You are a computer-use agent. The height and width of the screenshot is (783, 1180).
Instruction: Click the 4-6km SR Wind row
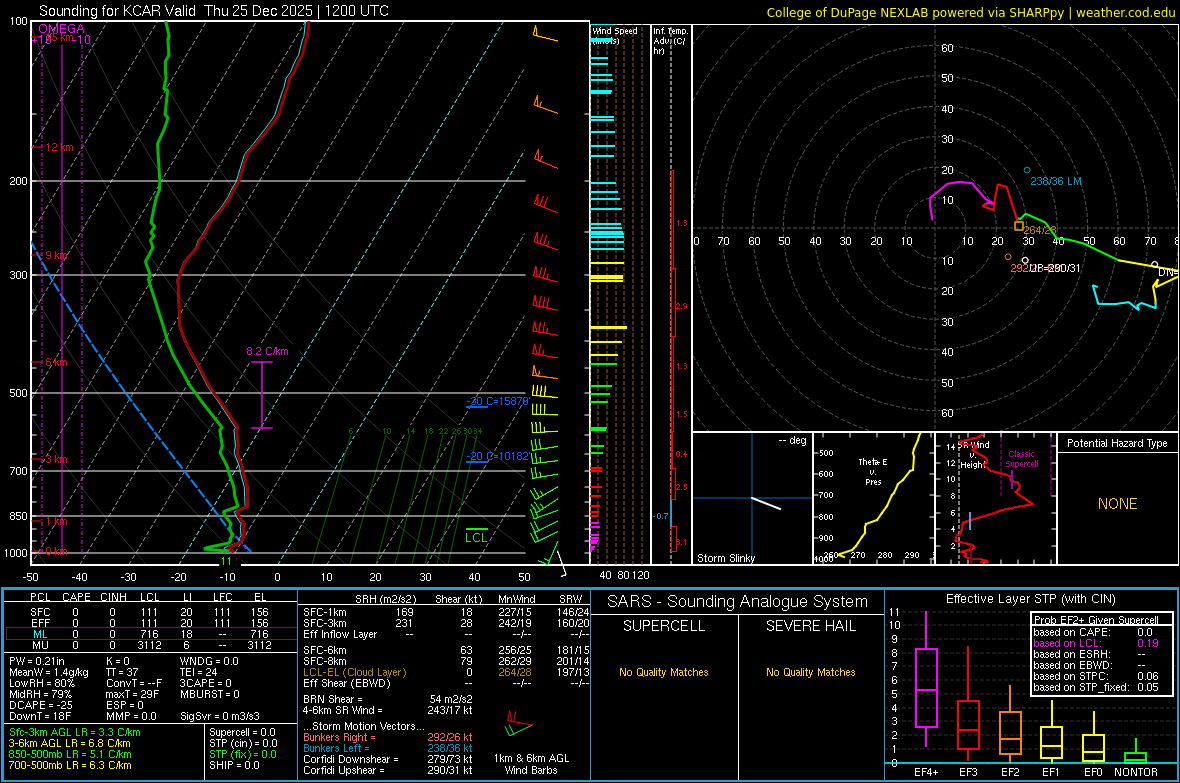(x=388, y=710)
